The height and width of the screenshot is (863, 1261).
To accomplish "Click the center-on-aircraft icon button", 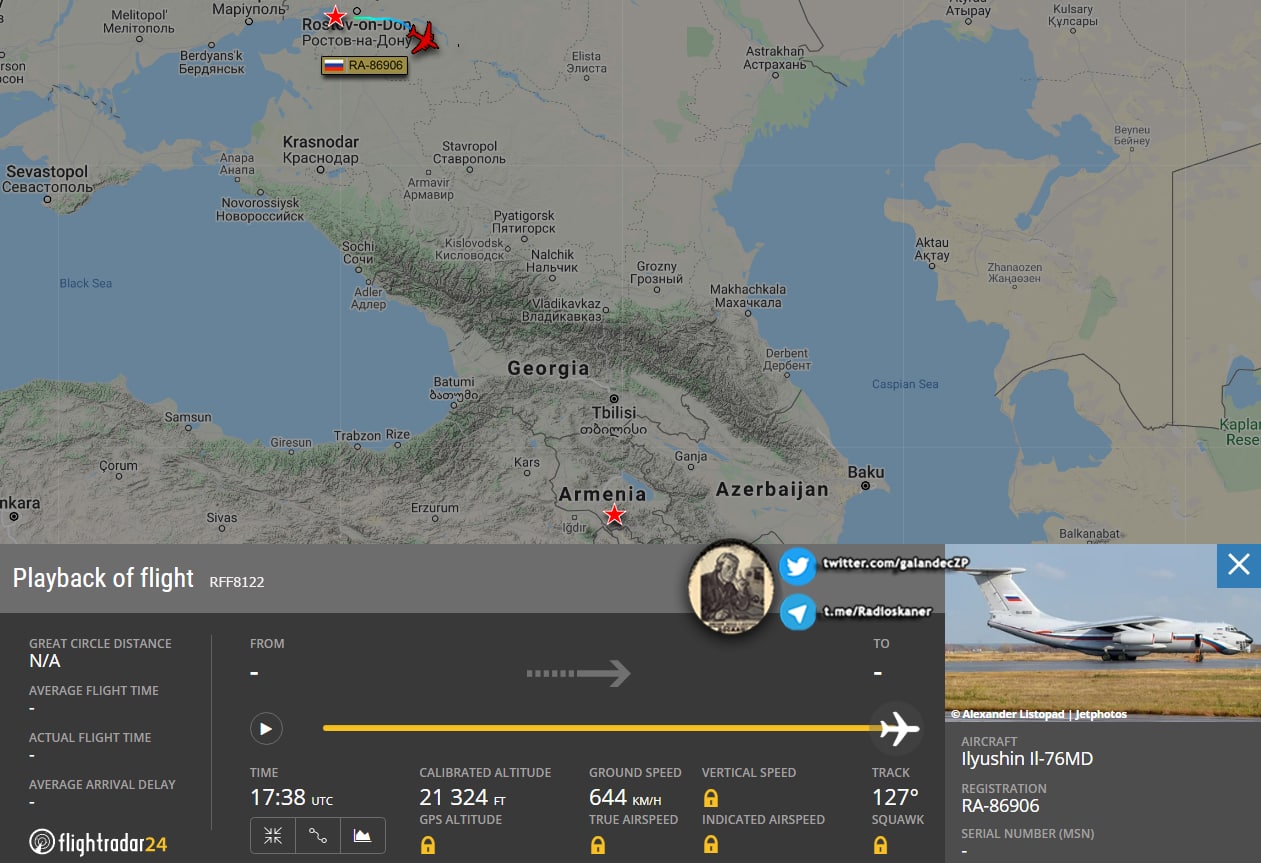I will (273, 836).
